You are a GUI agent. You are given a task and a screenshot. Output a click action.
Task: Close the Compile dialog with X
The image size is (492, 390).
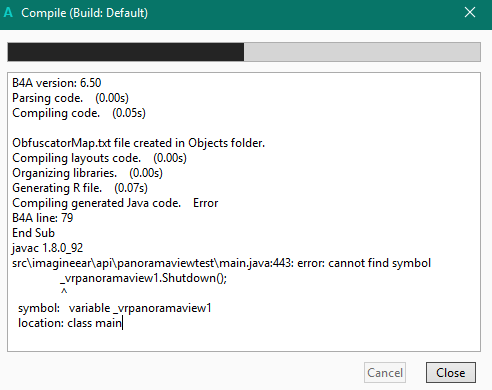(470, 13)
